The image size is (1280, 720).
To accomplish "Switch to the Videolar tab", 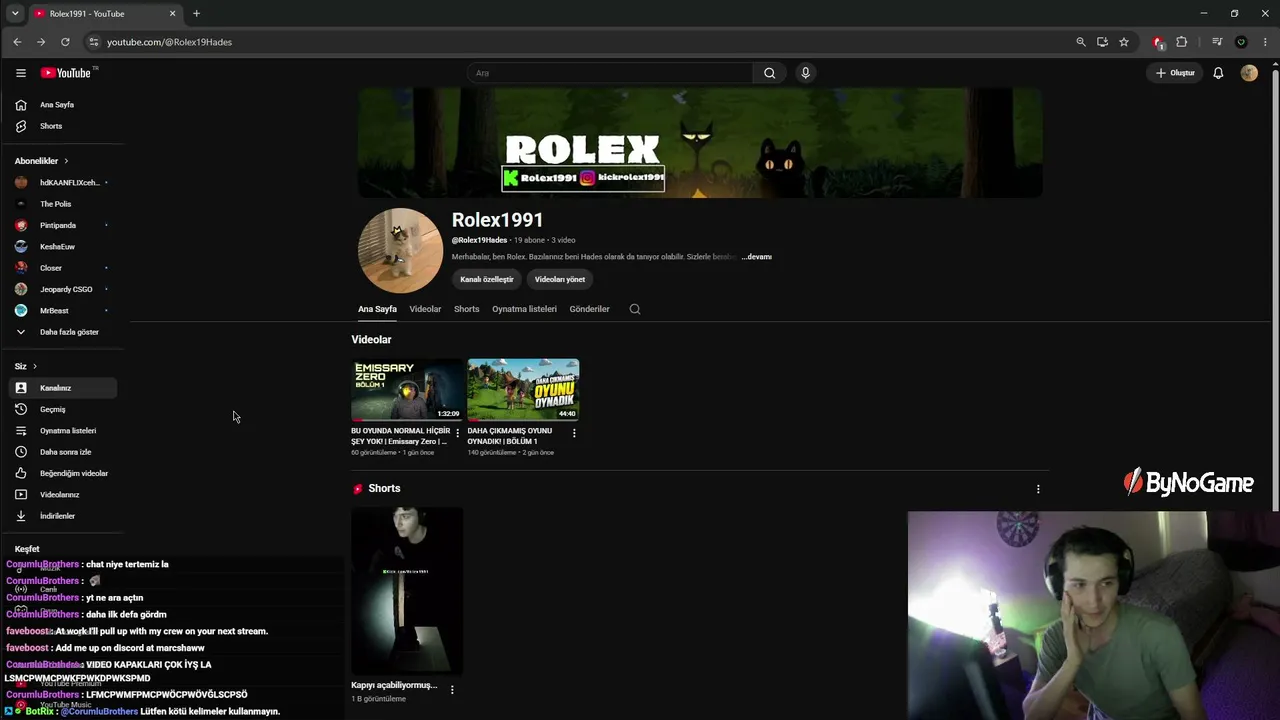I will (x=425, y=309).
